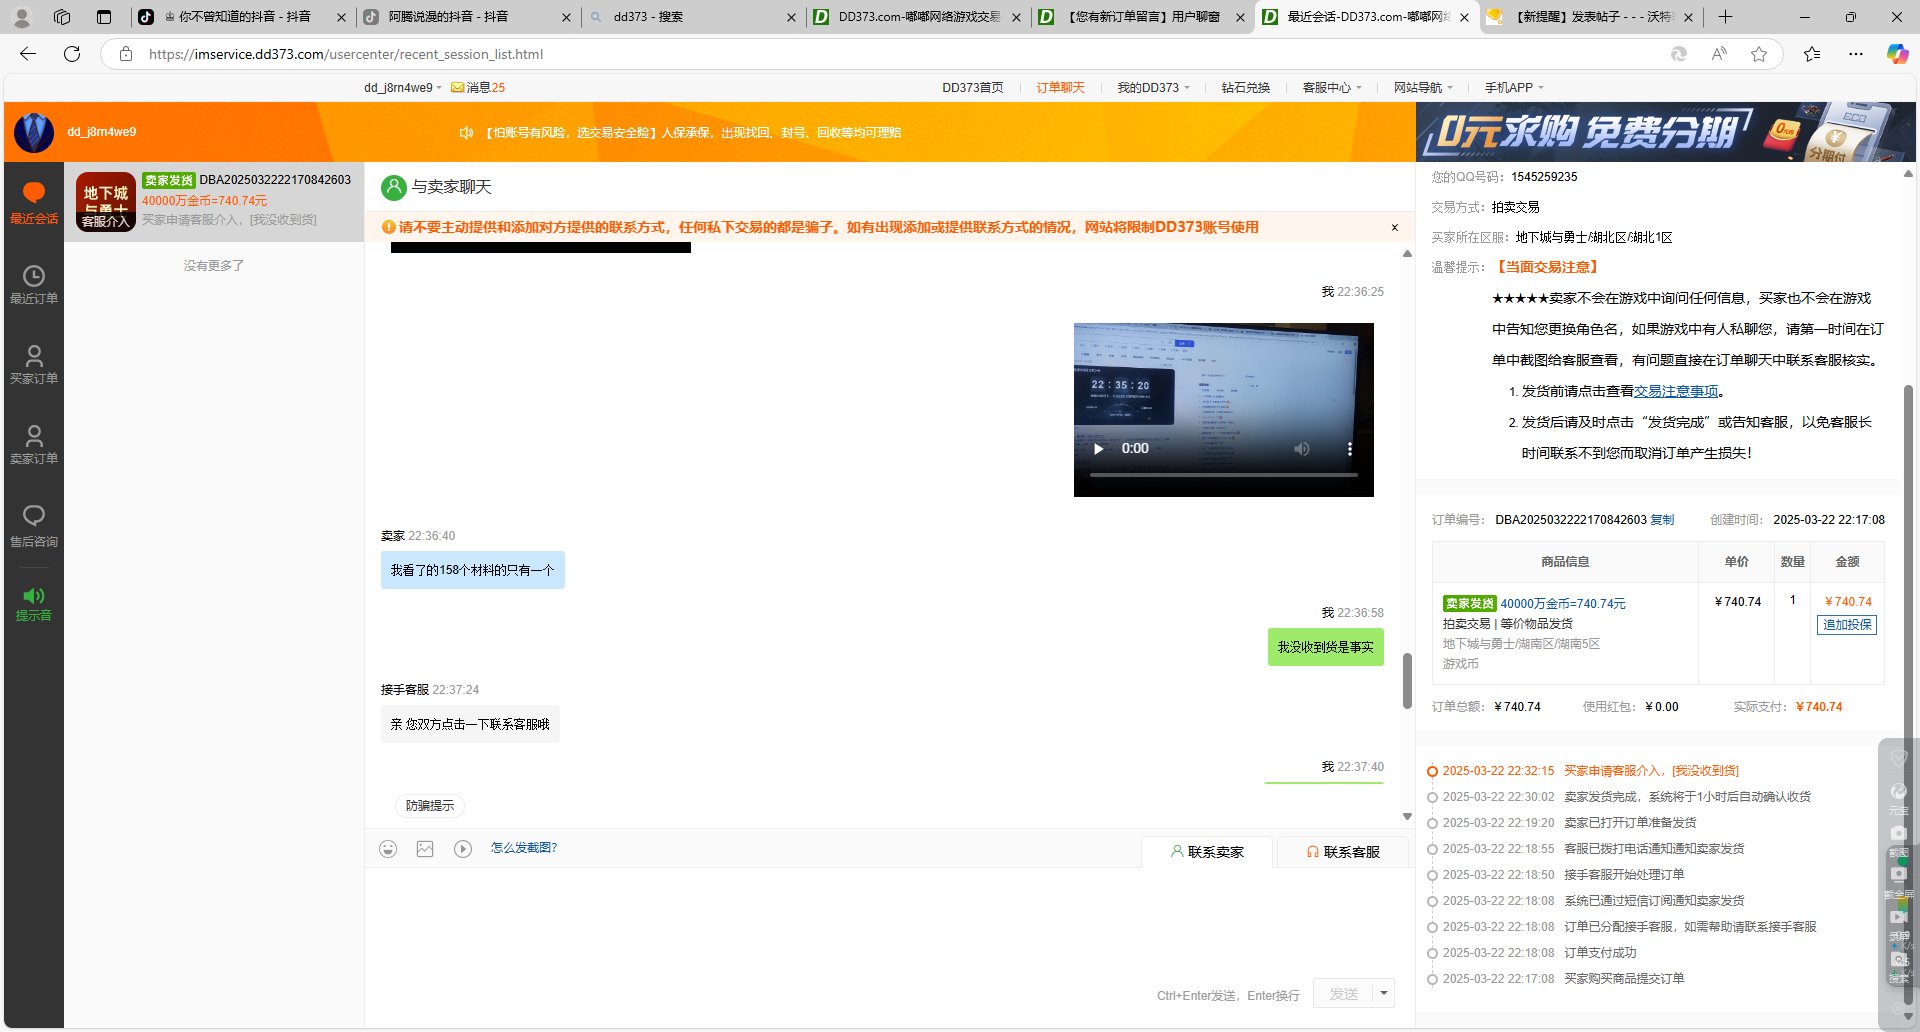This screenshot has height=1032, width=1920.
Task: Open the tab actions menu icon
Action: coord(104,16)
